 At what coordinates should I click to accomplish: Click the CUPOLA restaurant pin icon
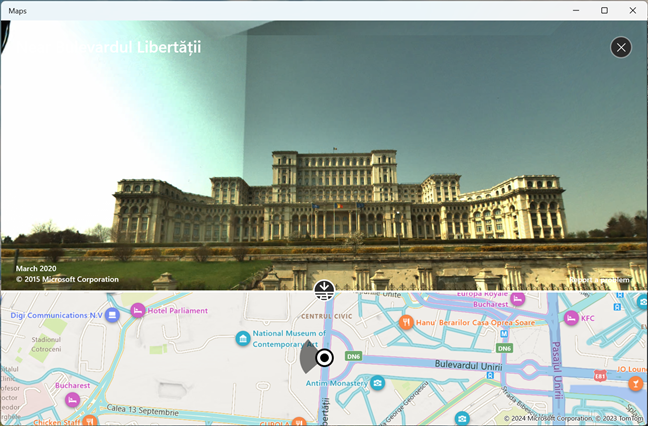(x=299, y=421)
